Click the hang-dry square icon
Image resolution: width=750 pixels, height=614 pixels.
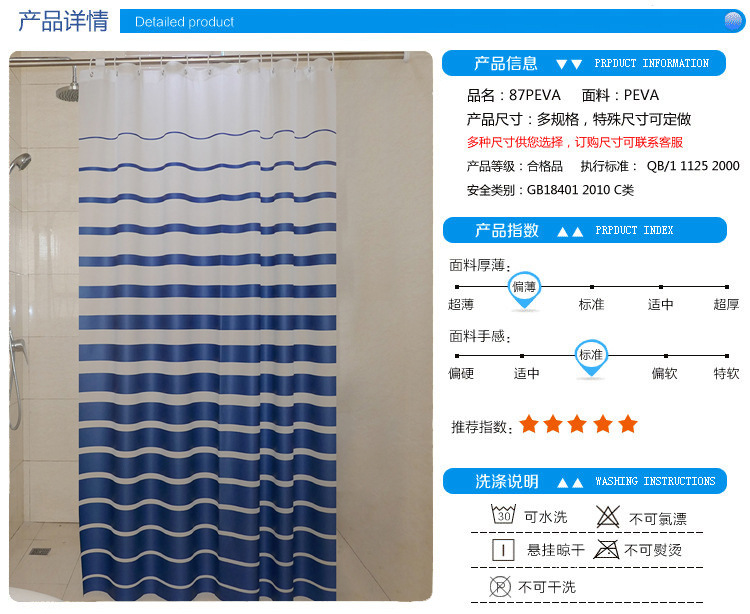pyautogui.click(x=503, y=550)
